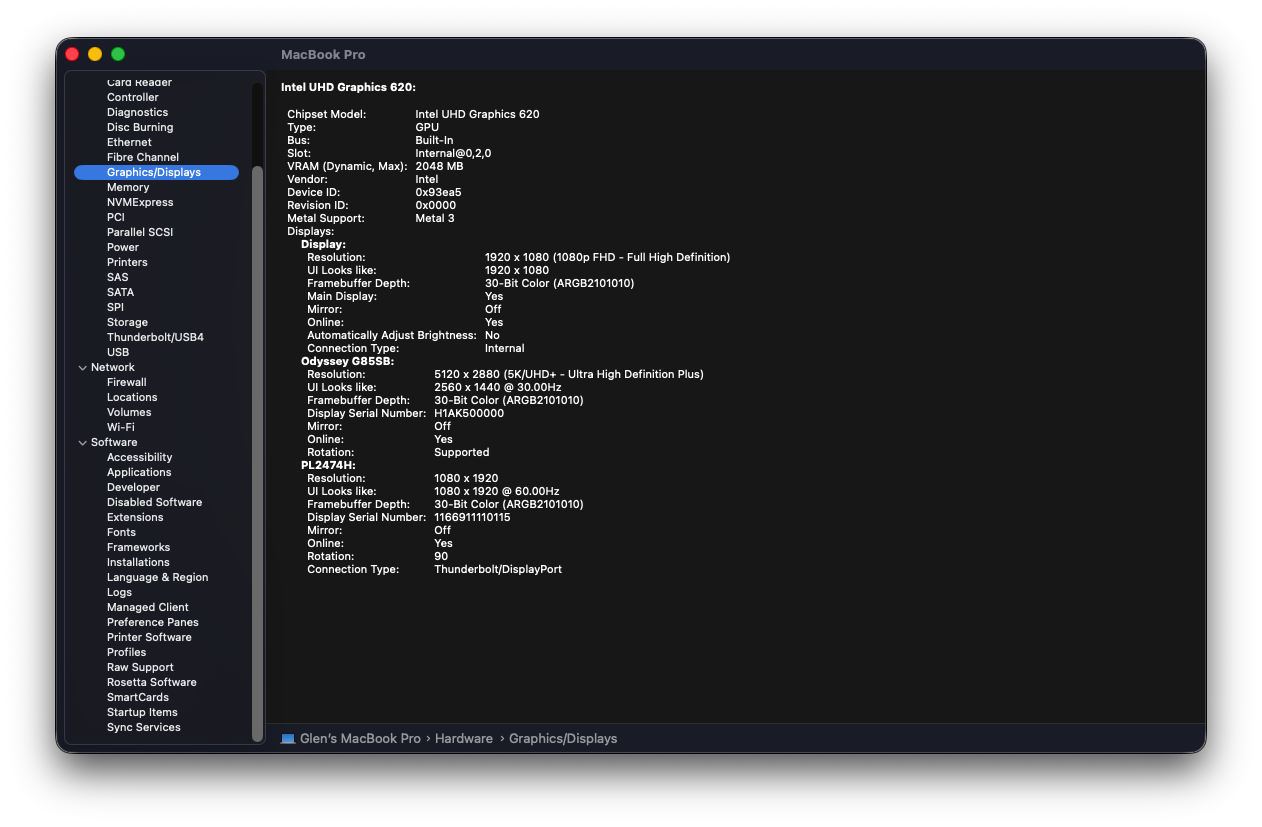Open Startup Items in the sidebar
Screen dimensions: 1262x827
click(142, 712)
